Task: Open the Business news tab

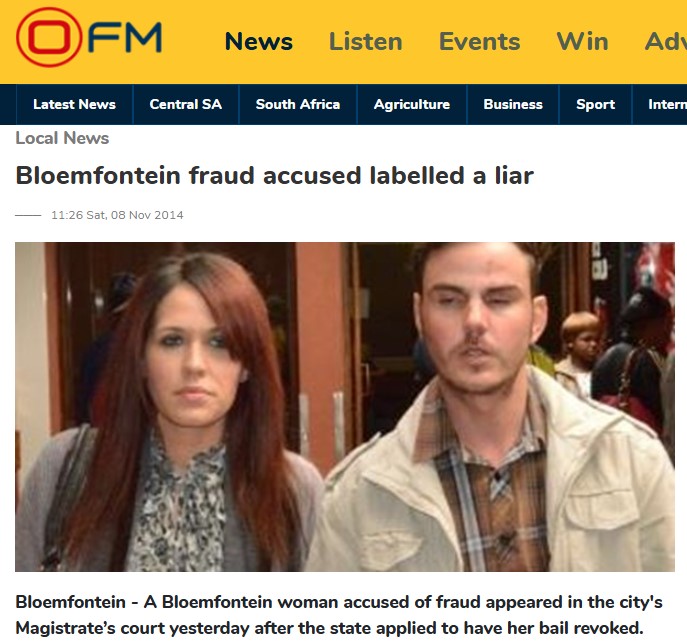Action: [513, 104]
